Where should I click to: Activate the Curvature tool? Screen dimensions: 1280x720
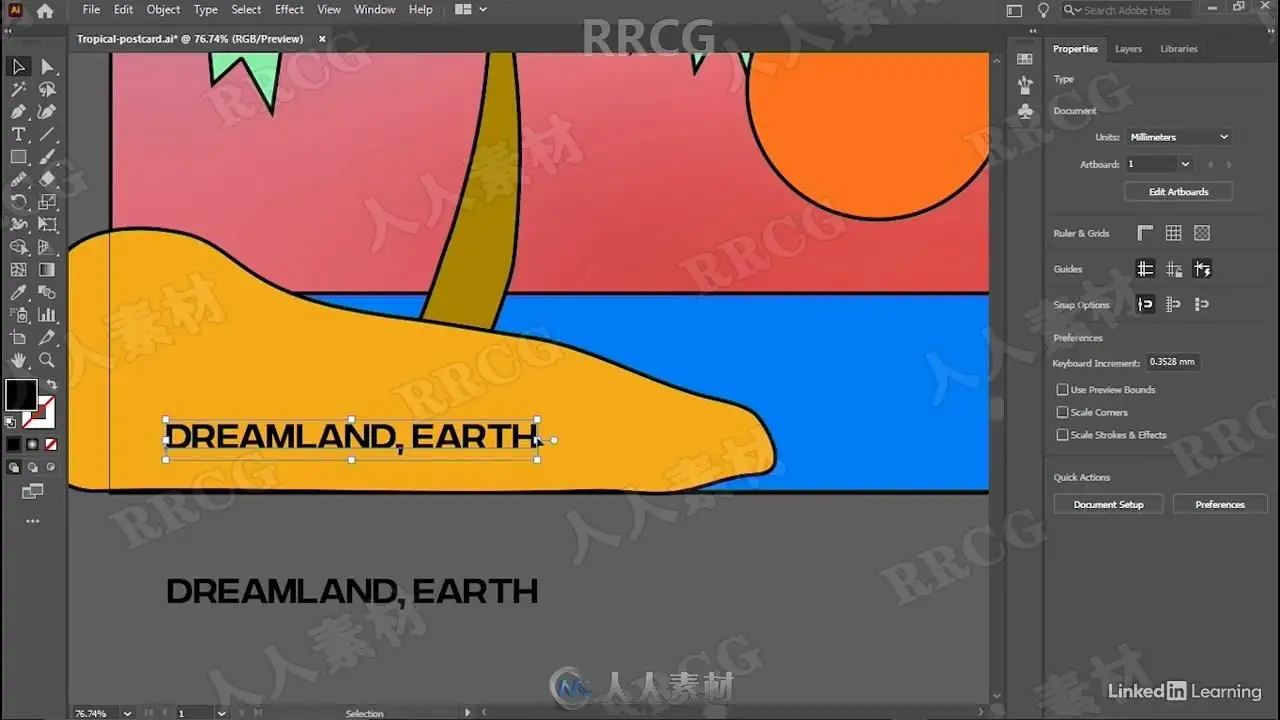coord(47,112)
